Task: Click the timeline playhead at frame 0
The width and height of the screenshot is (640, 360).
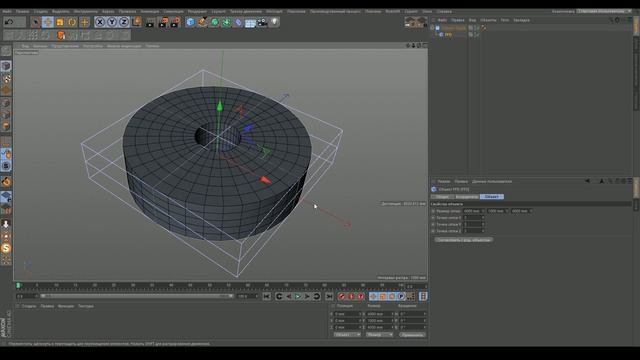Action: (x=18, y=286)
